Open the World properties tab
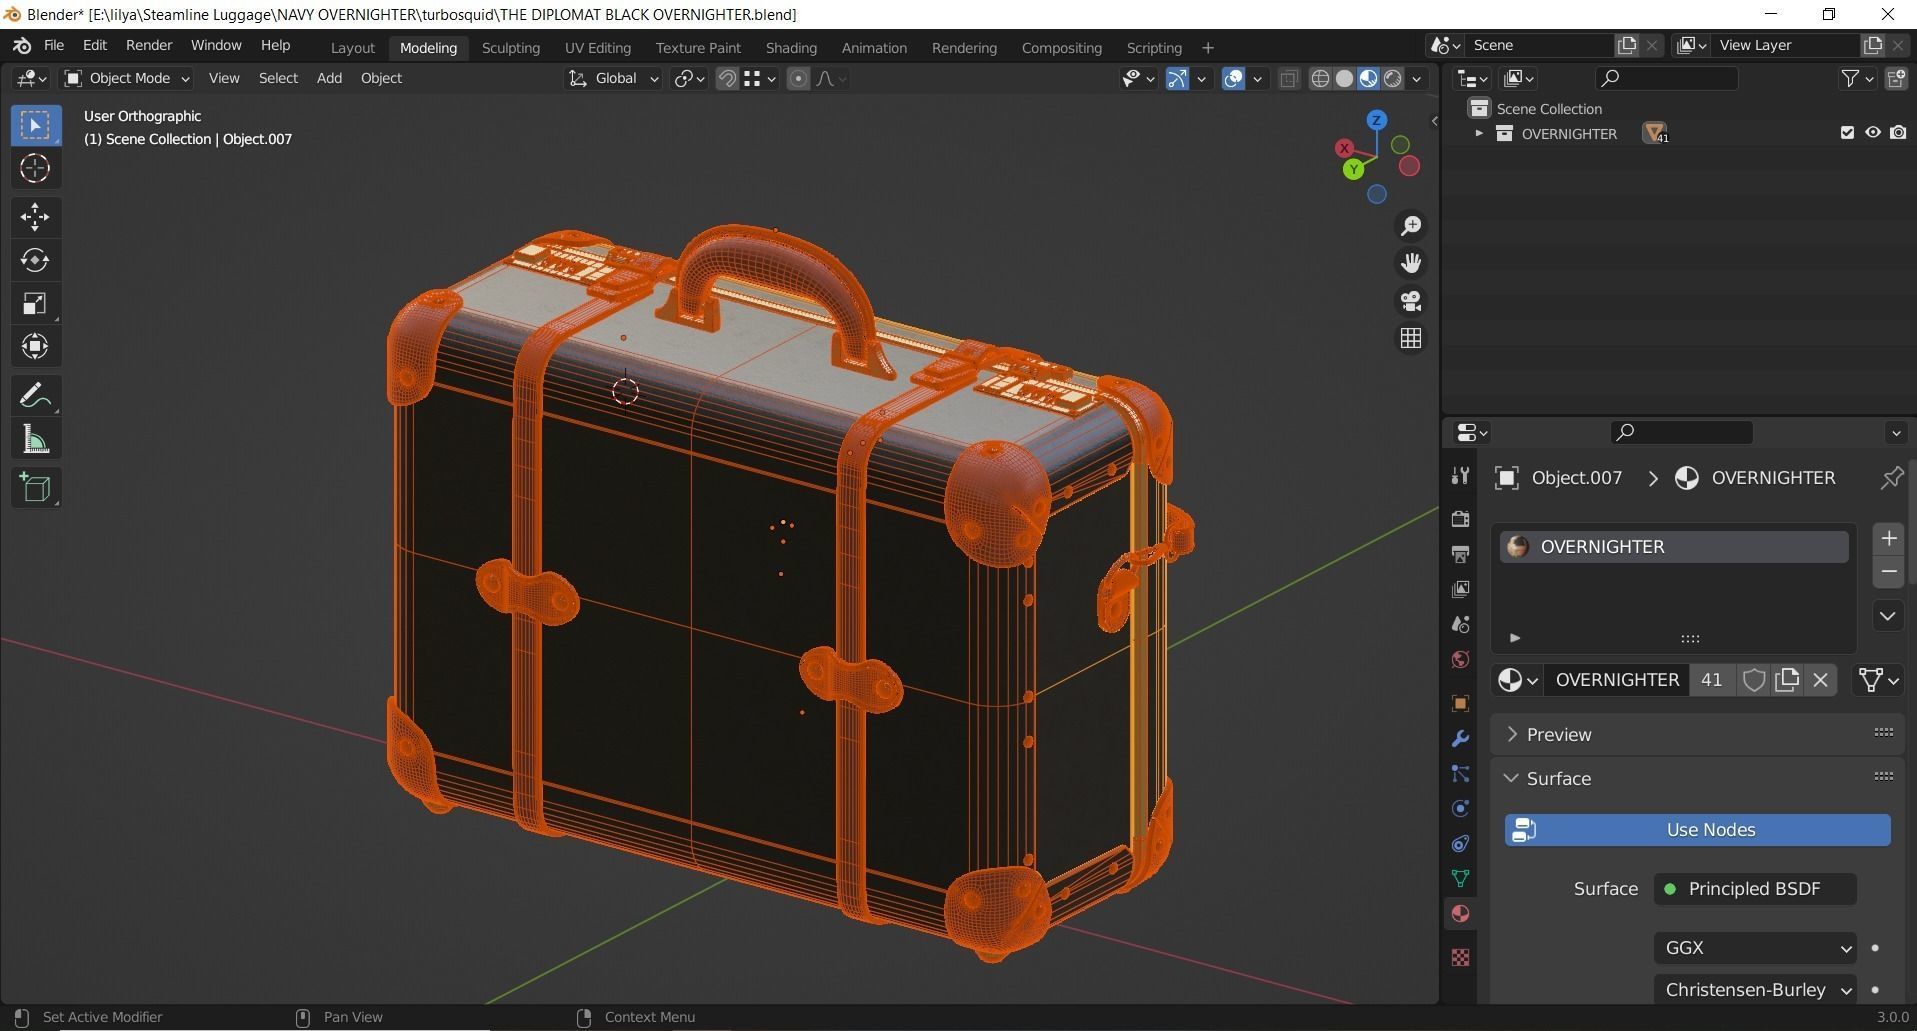The height and width of the screenshot is (1031, 1917). tap(1460, 660)
